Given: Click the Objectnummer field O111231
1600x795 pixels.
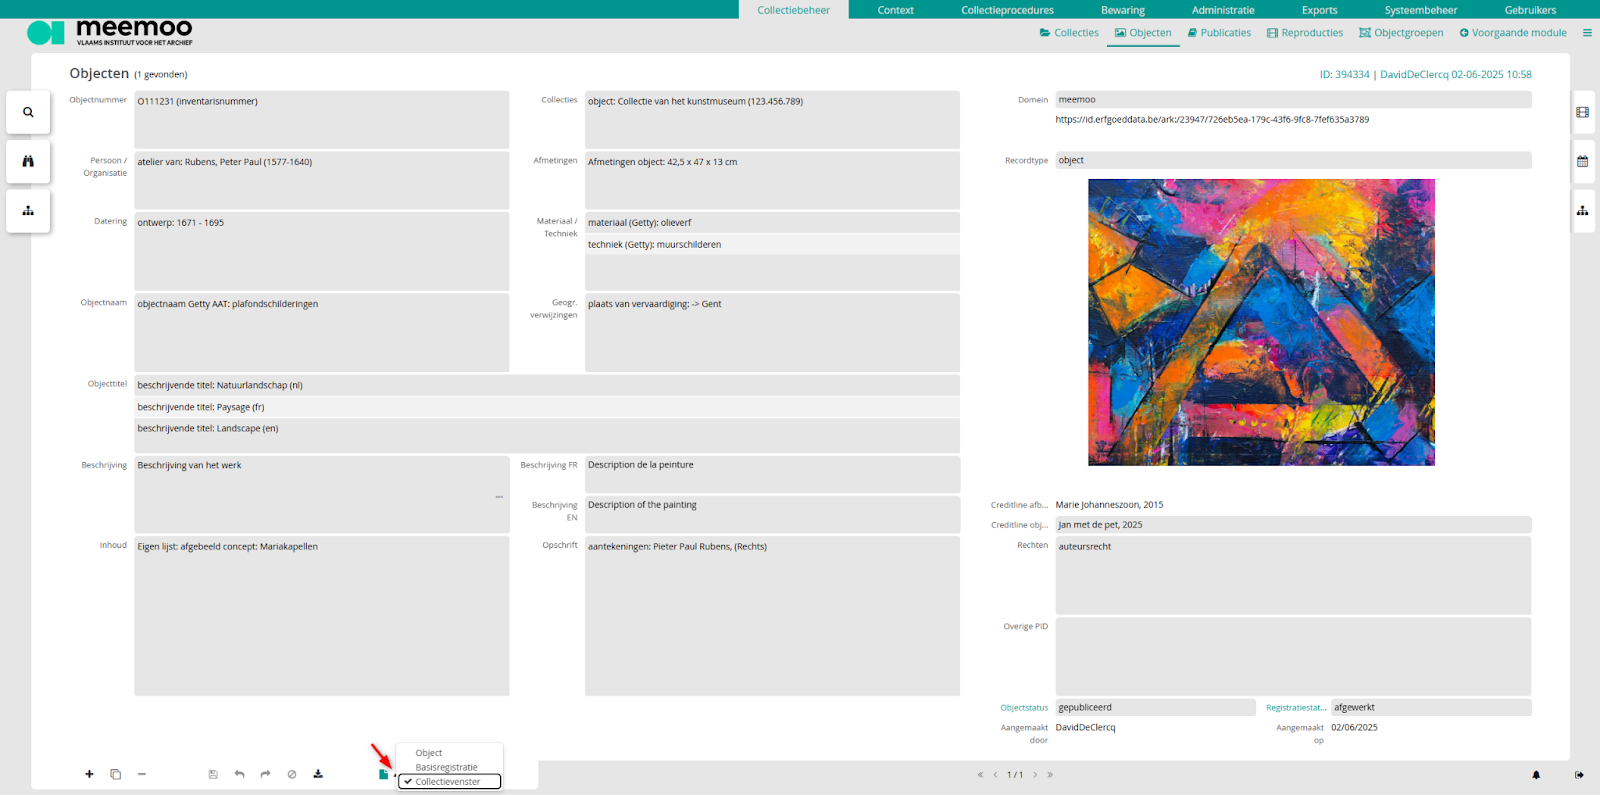Looking at the screenshot, I should tap(321, 120).
